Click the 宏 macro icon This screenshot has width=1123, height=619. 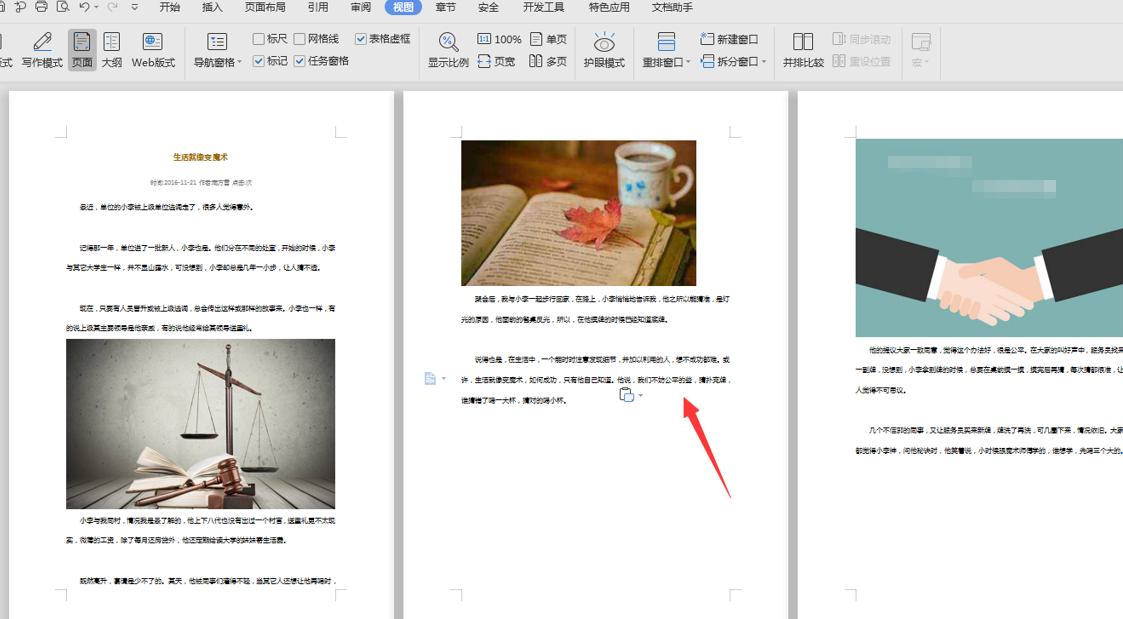[920, 42]
